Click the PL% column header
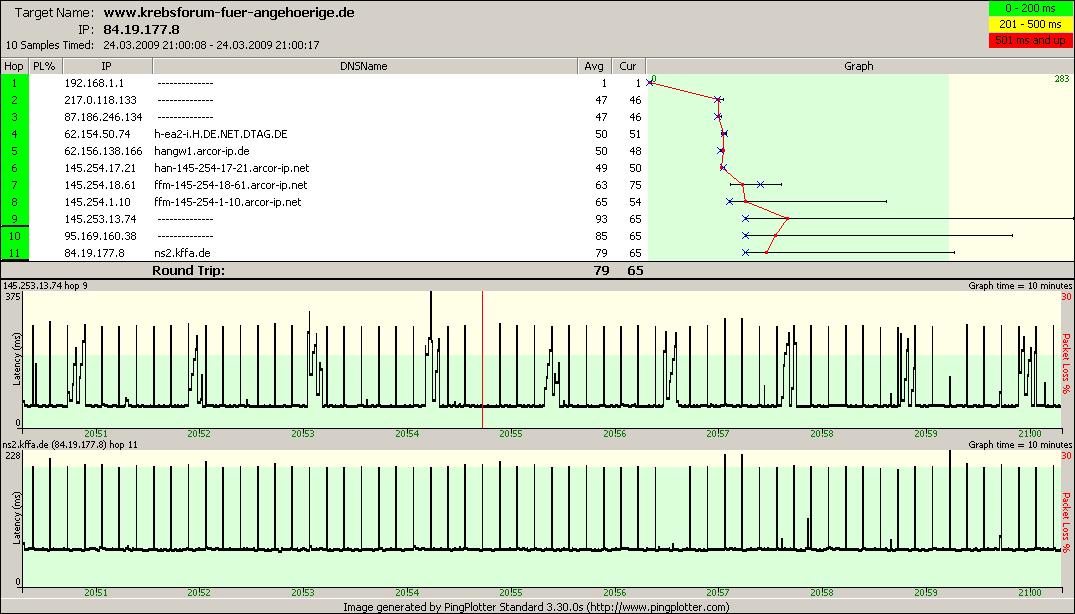 click(43, 66)
